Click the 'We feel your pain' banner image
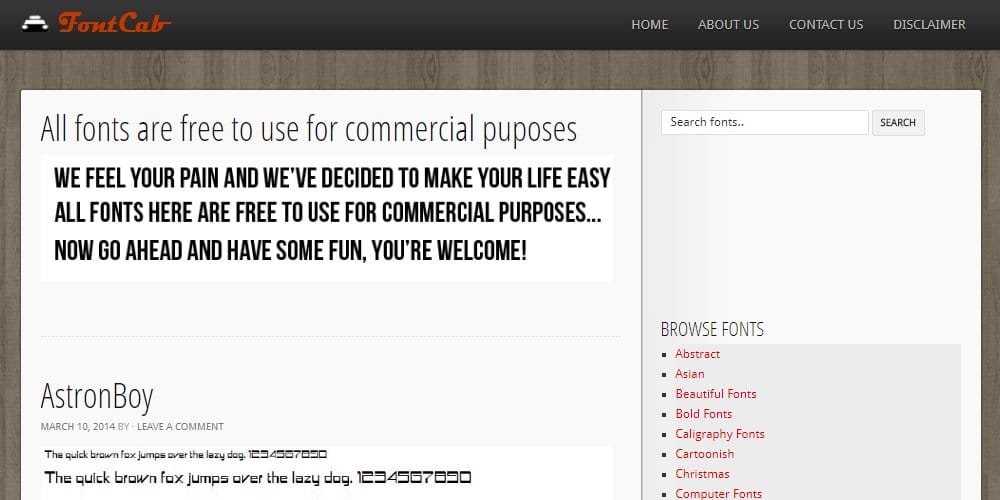Image resolution: width=1000 pixels, height=500 pixels. (x=327, y=218)
